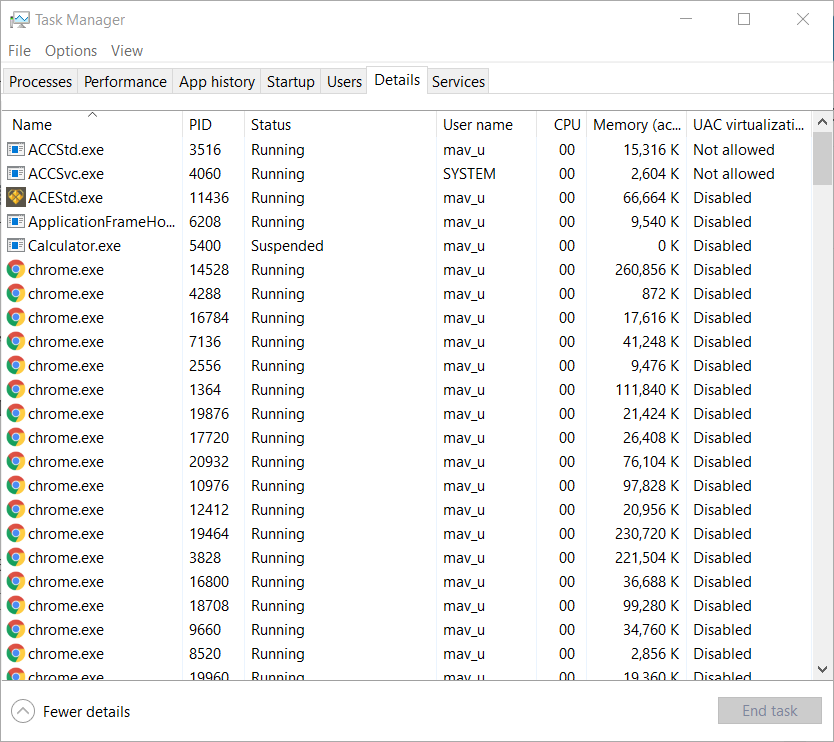Click Chrome icon for PID 19464

[x=16, y=533]
